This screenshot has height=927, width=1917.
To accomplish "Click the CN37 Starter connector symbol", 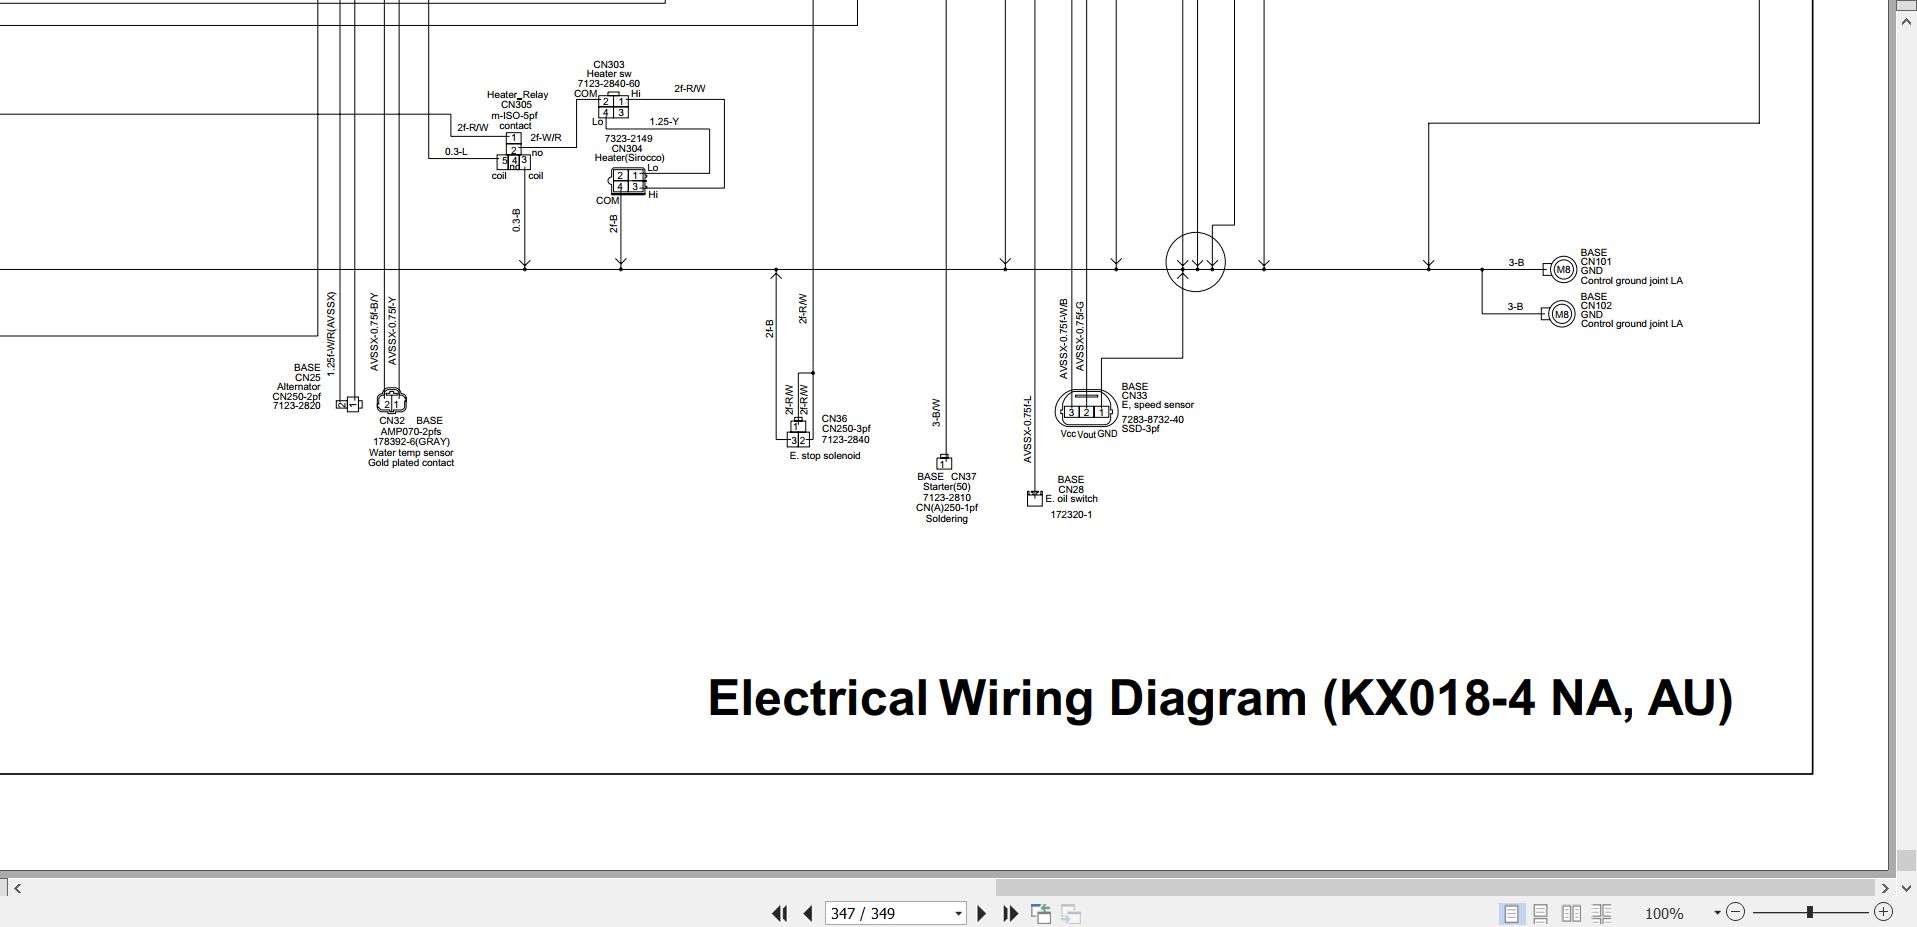I will 943,462.
